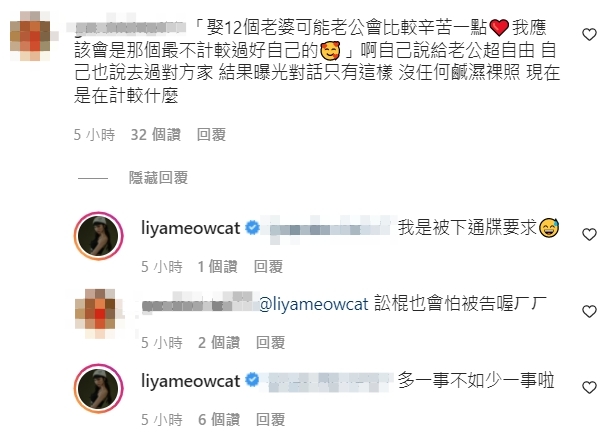Open liyameowcat username in first reply
The width and height of the screenshot is (609, 433).
[x=190, y=228]
